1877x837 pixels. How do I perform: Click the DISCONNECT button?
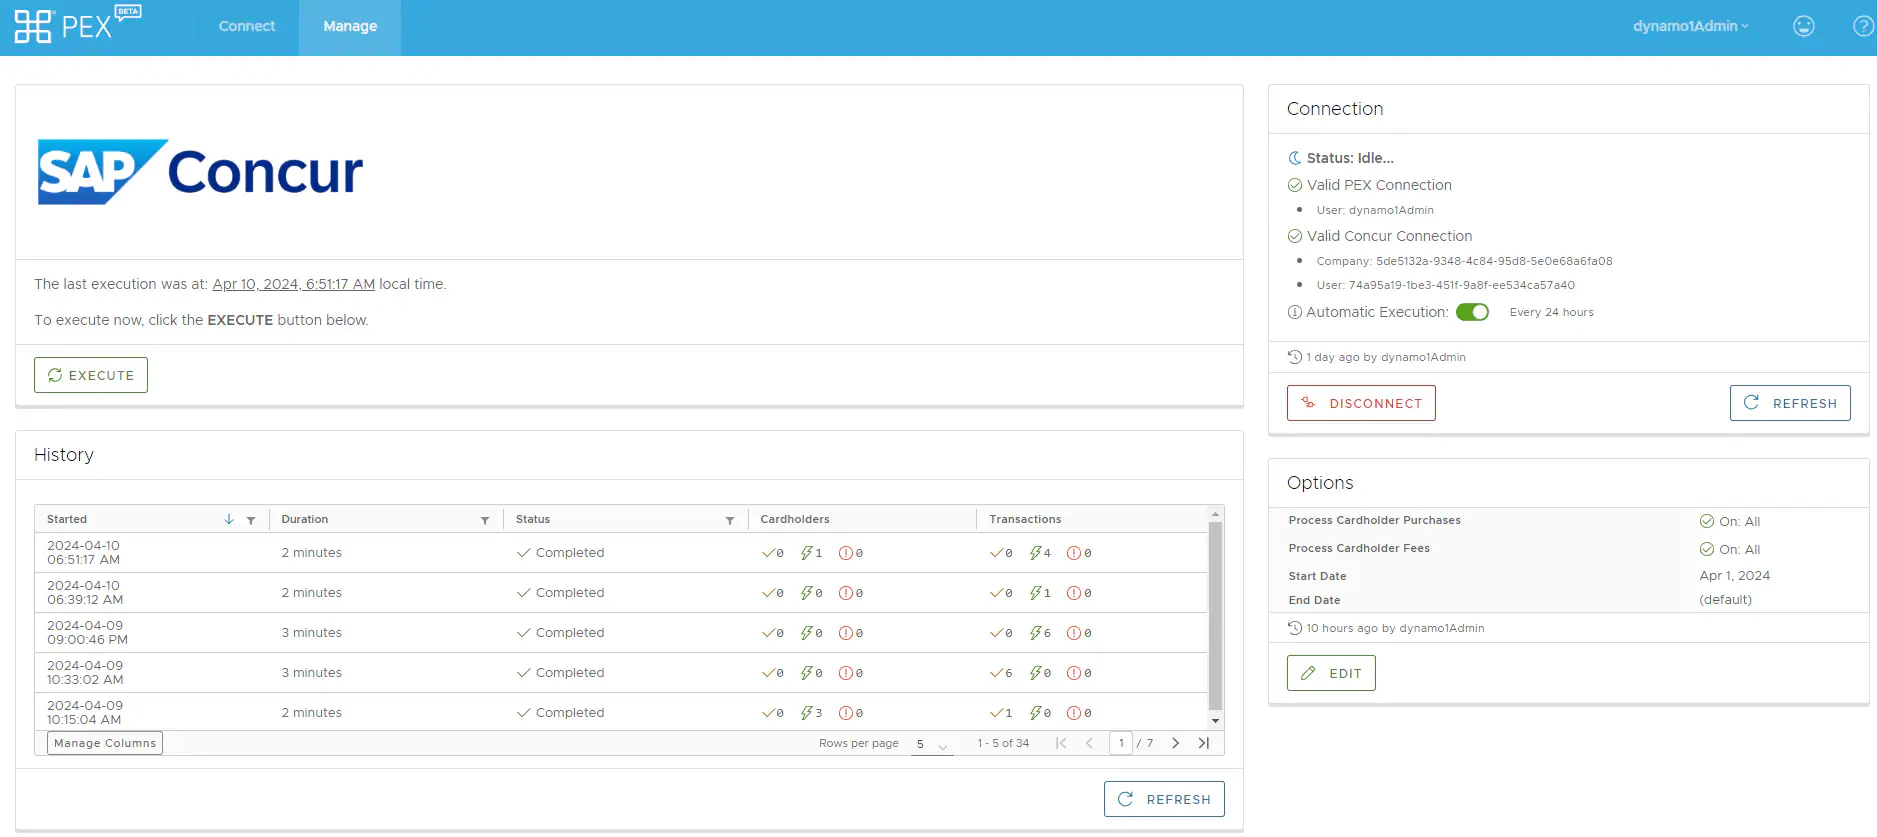click(1361, 403)
